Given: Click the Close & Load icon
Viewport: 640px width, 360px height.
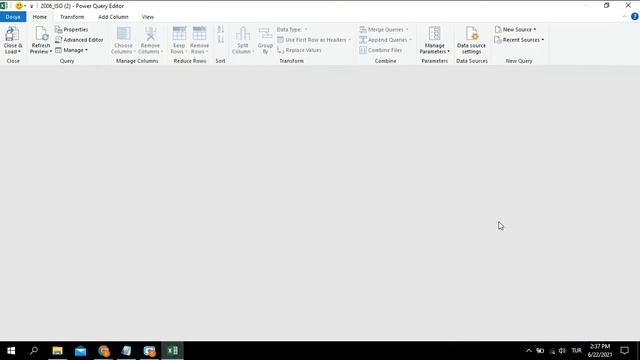Looking at the screenshot, I should pyautogui.click(x=12, y=33).
